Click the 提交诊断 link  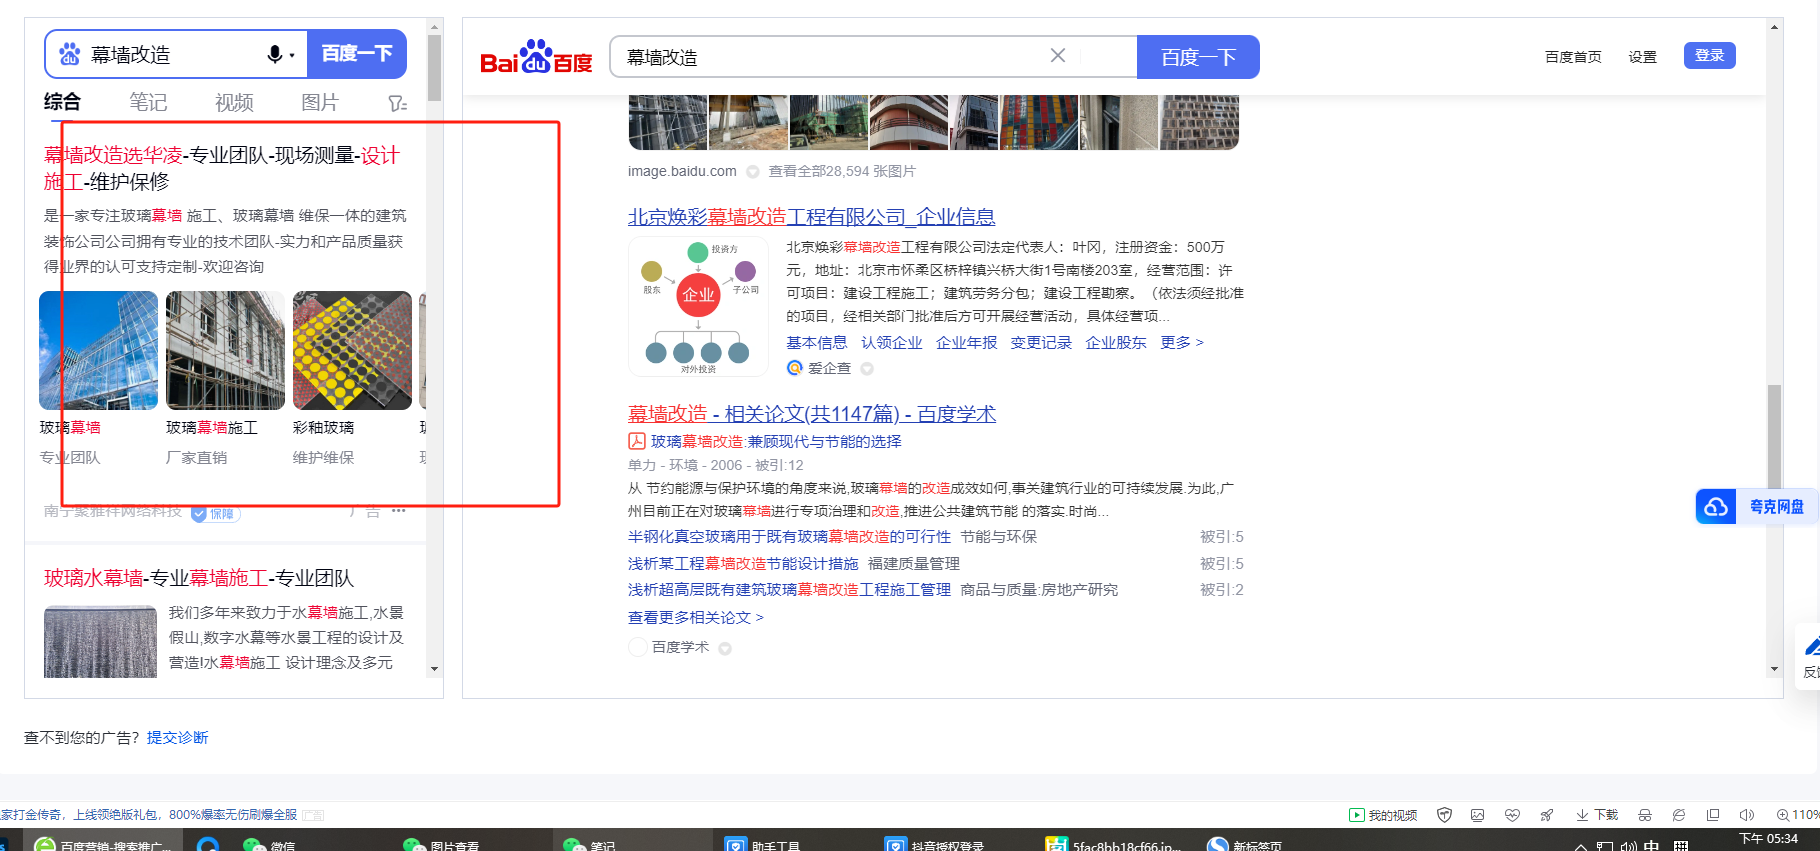178,737
